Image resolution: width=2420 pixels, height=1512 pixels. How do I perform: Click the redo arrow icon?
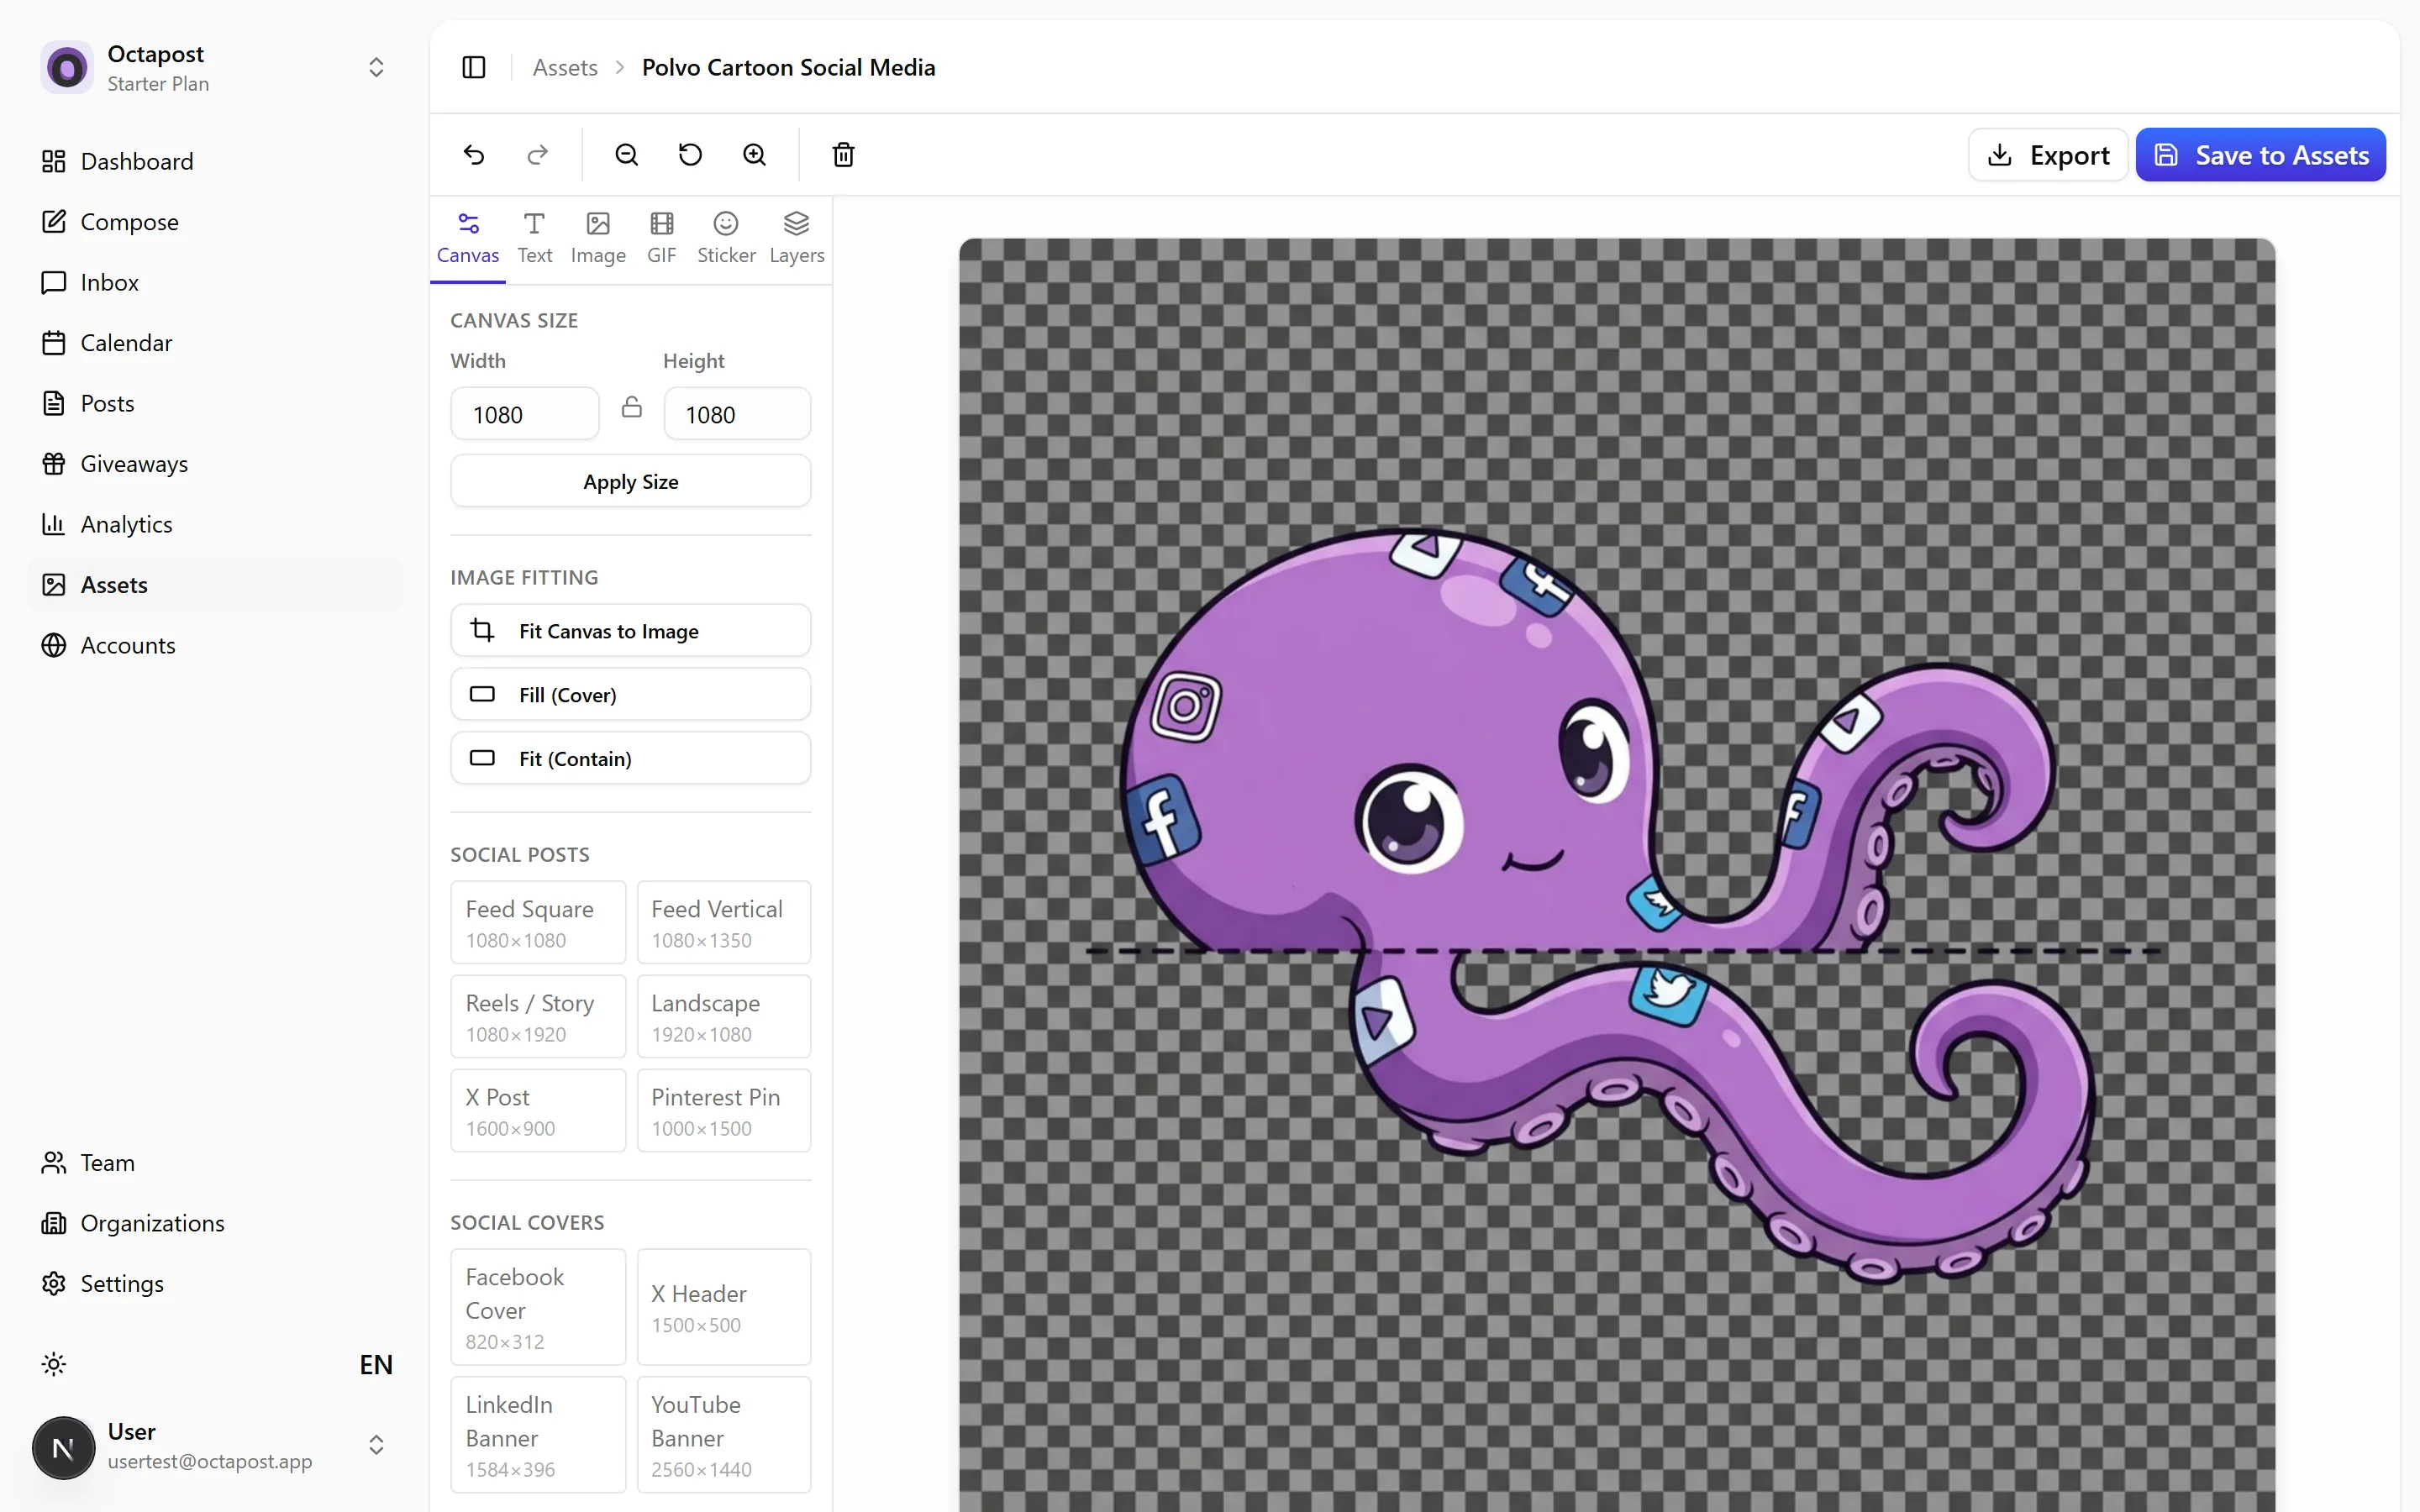(538, 155)
